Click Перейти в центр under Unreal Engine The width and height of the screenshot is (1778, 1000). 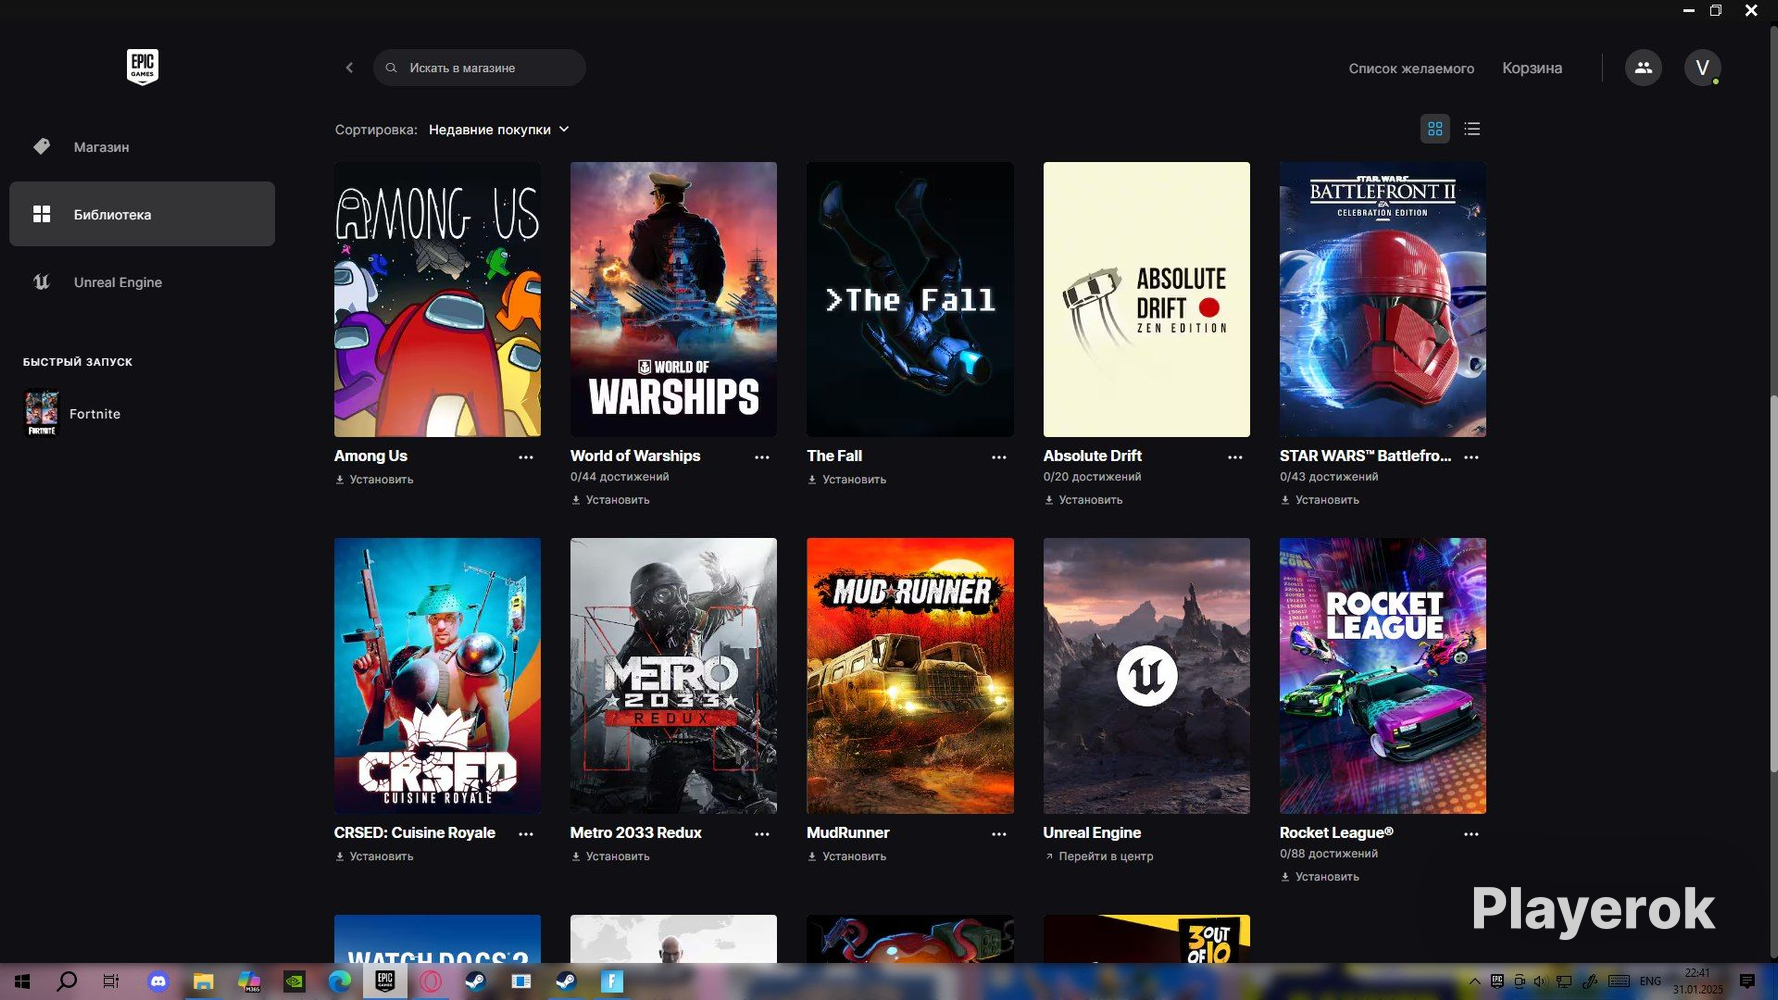point(1098,857)
